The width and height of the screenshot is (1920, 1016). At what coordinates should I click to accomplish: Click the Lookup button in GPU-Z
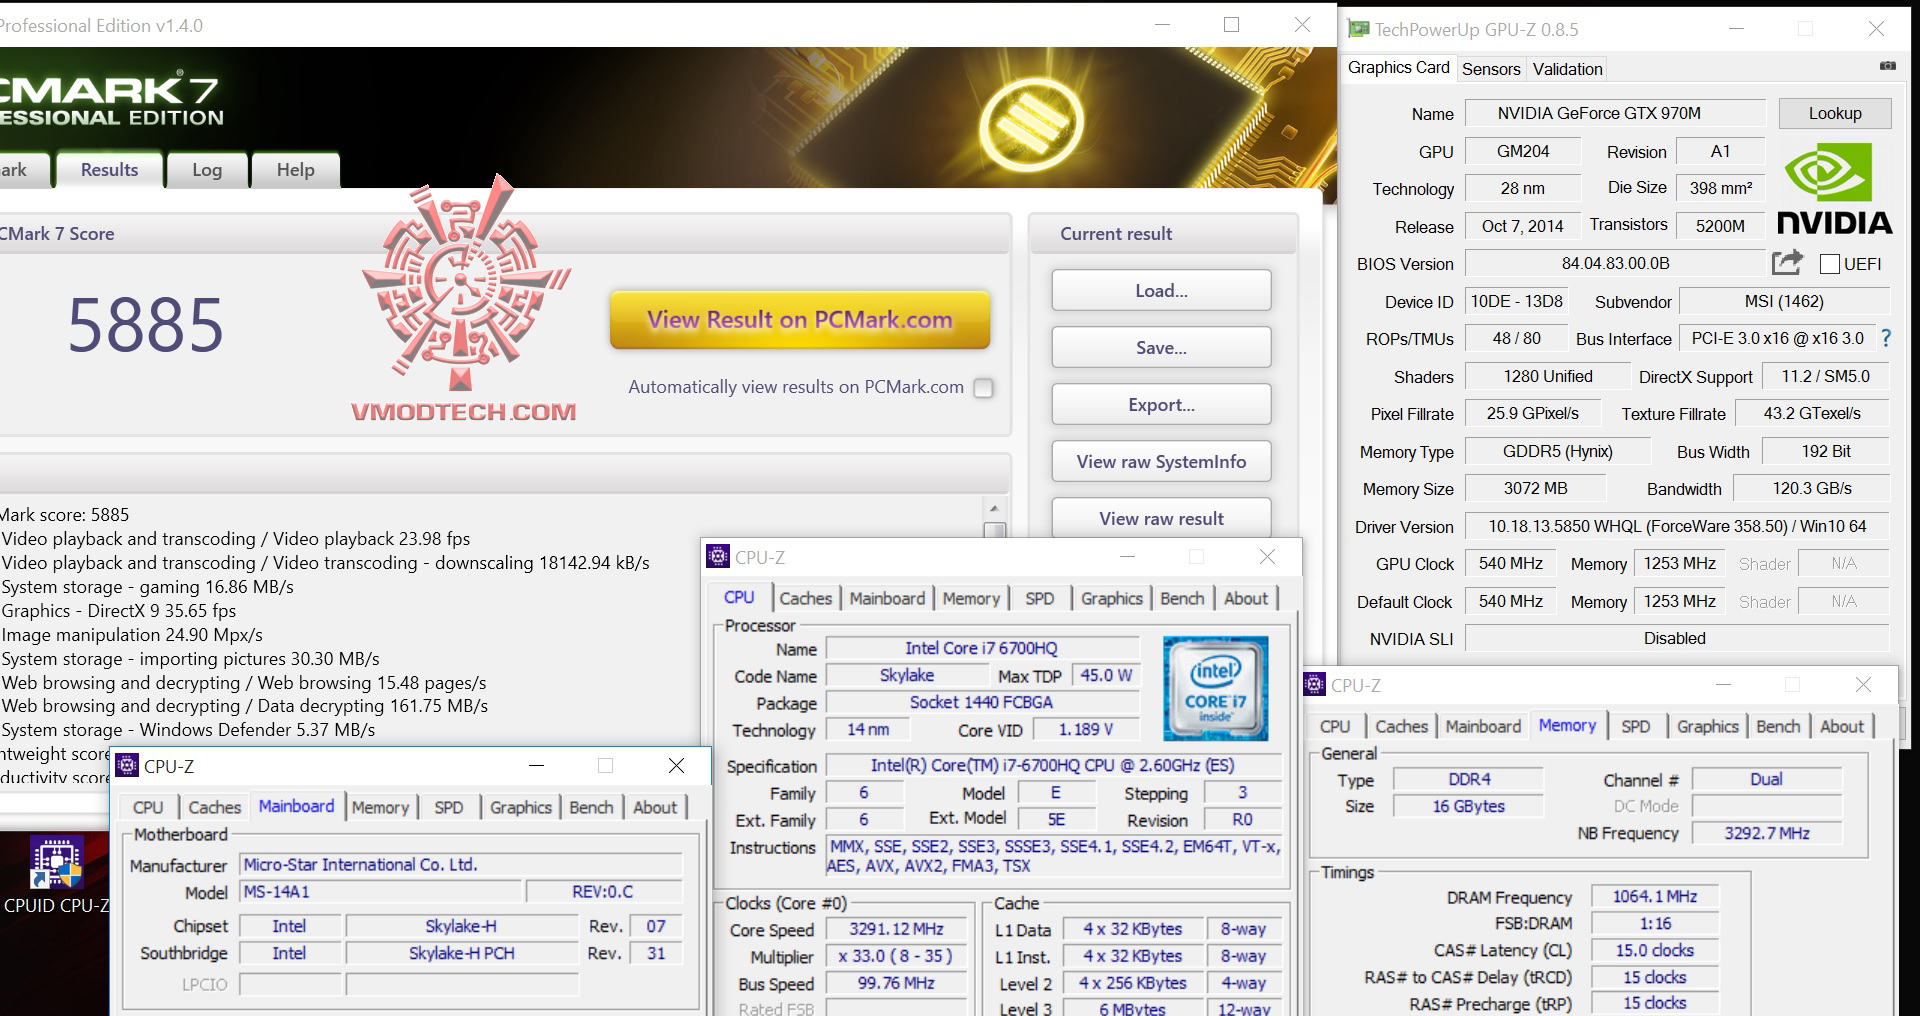pos(1835,113)
